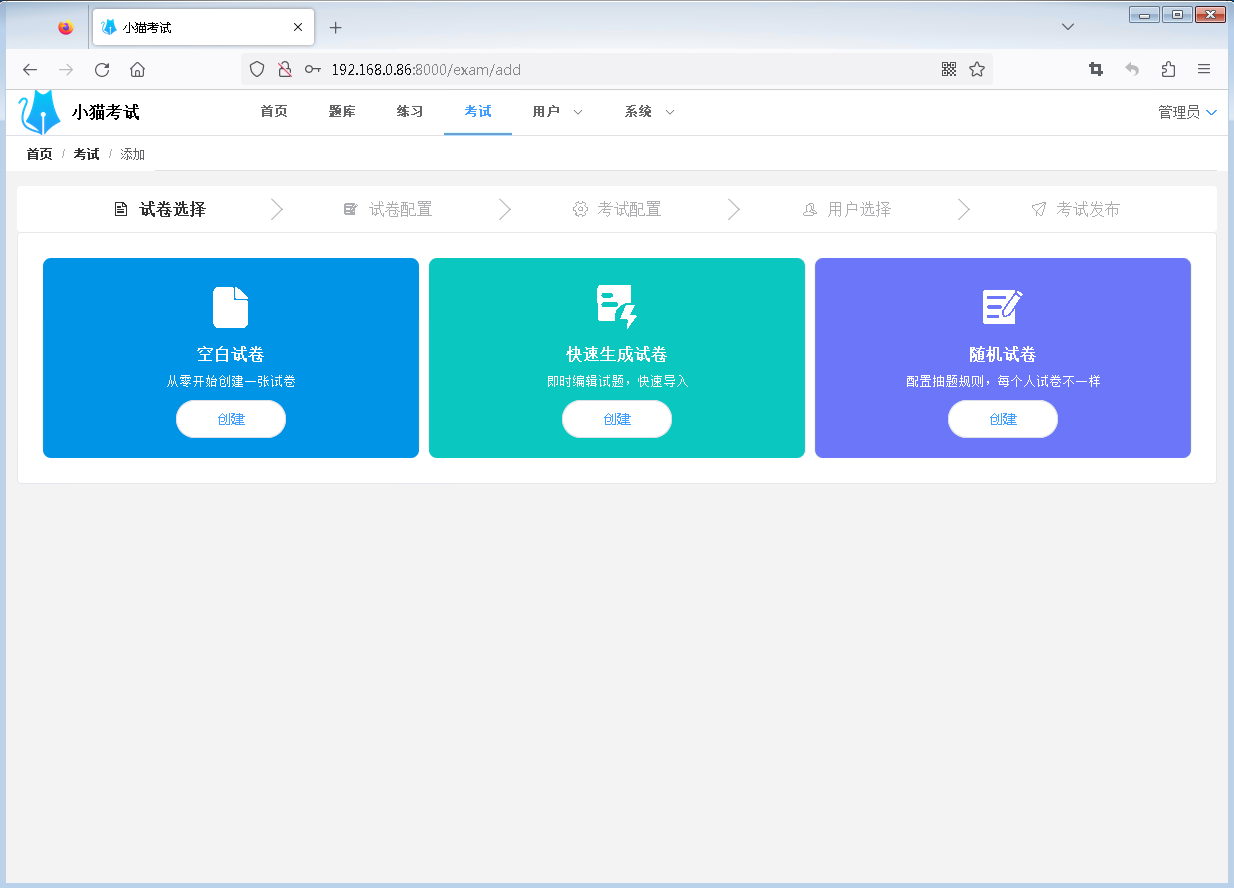
Task: Click the quick generate paper lightning icon
Action: (x=616, y=306)
